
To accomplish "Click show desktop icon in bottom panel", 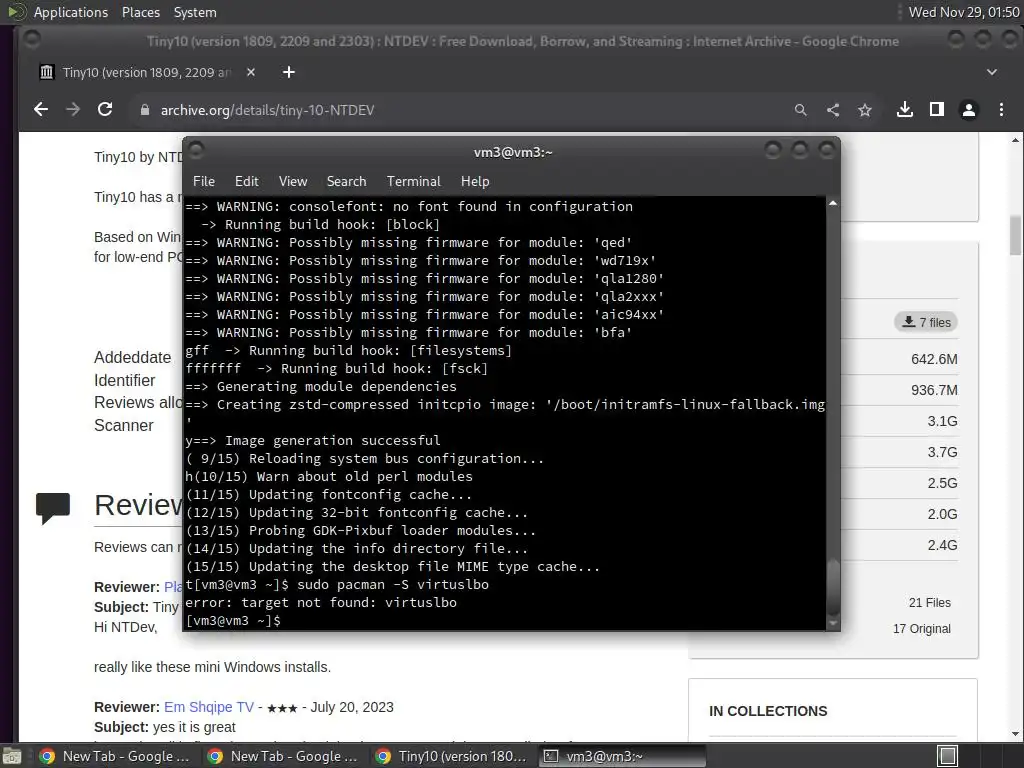I will 10,757.
